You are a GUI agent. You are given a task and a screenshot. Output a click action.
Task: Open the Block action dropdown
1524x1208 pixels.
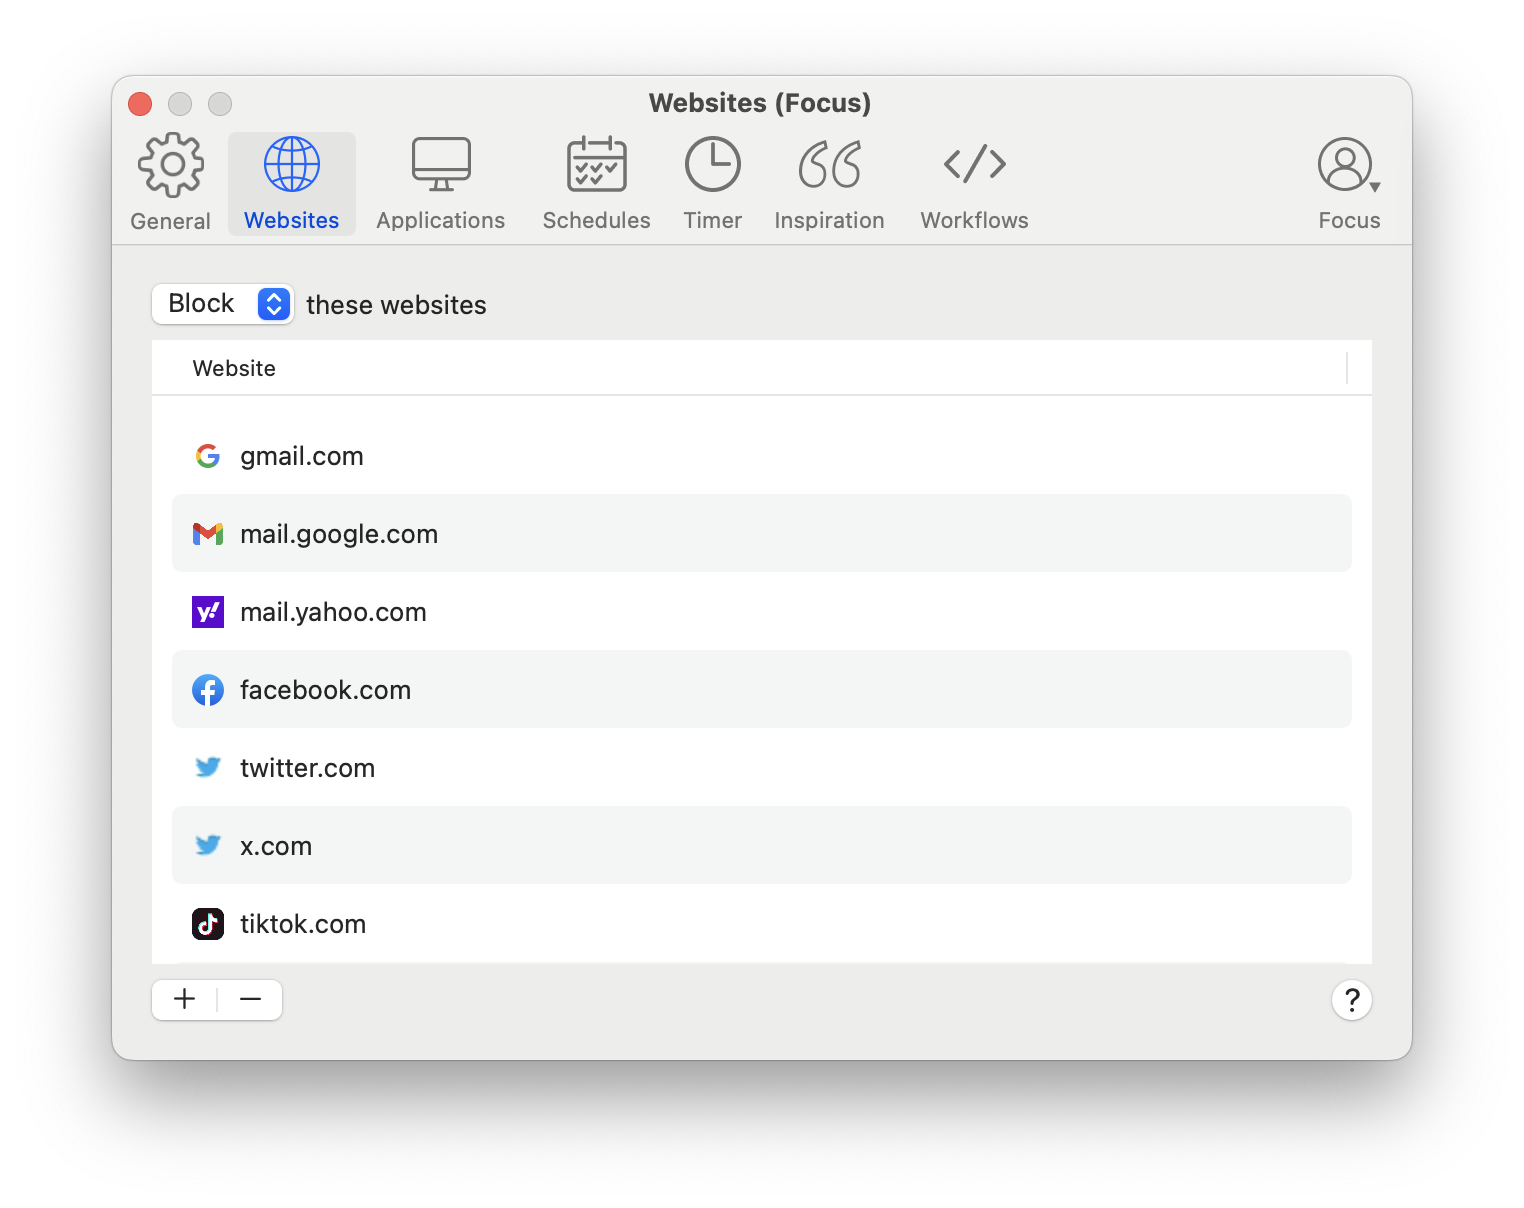coord(222,303)
